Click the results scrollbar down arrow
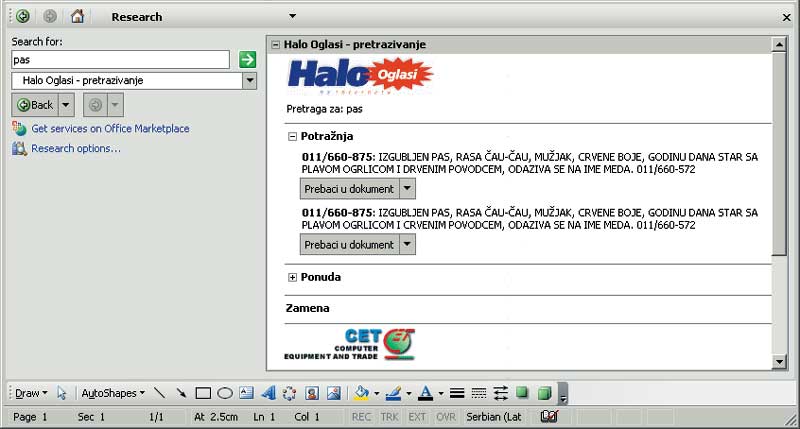This screenshot has height=429, width=800. pos(779,362)
